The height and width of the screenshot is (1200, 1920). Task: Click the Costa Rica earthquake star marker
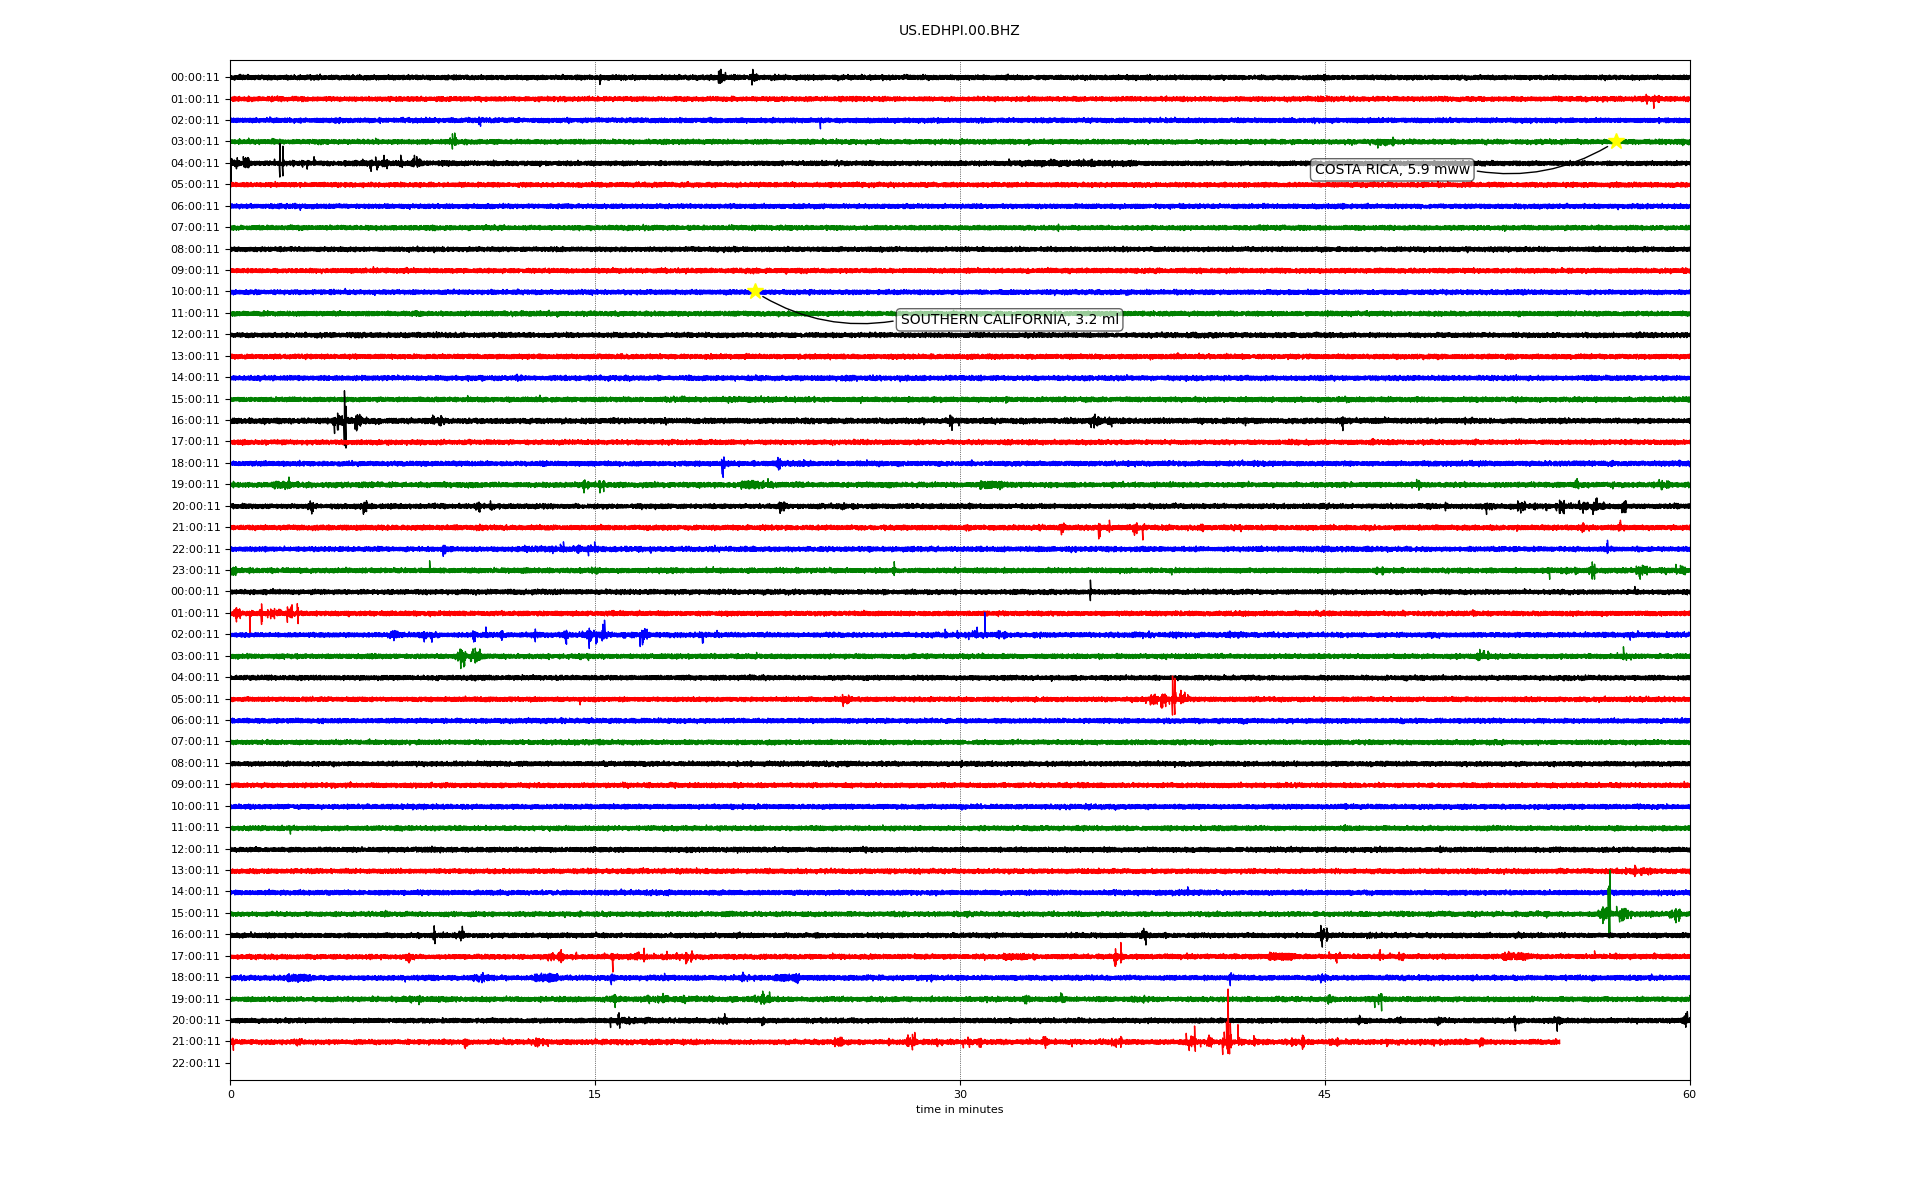[1615, 141]
